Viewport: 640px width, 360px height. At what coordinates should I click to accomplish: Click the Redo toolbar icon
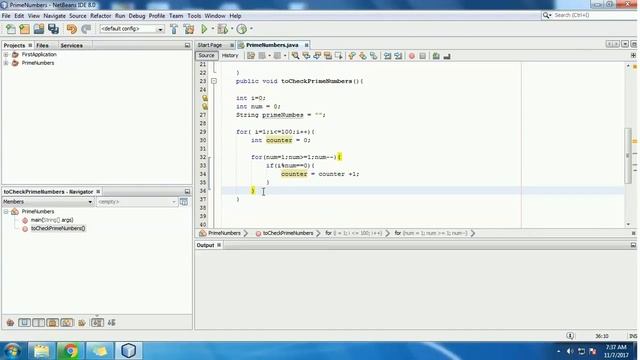pyautogui.click(x=86, y=29)
